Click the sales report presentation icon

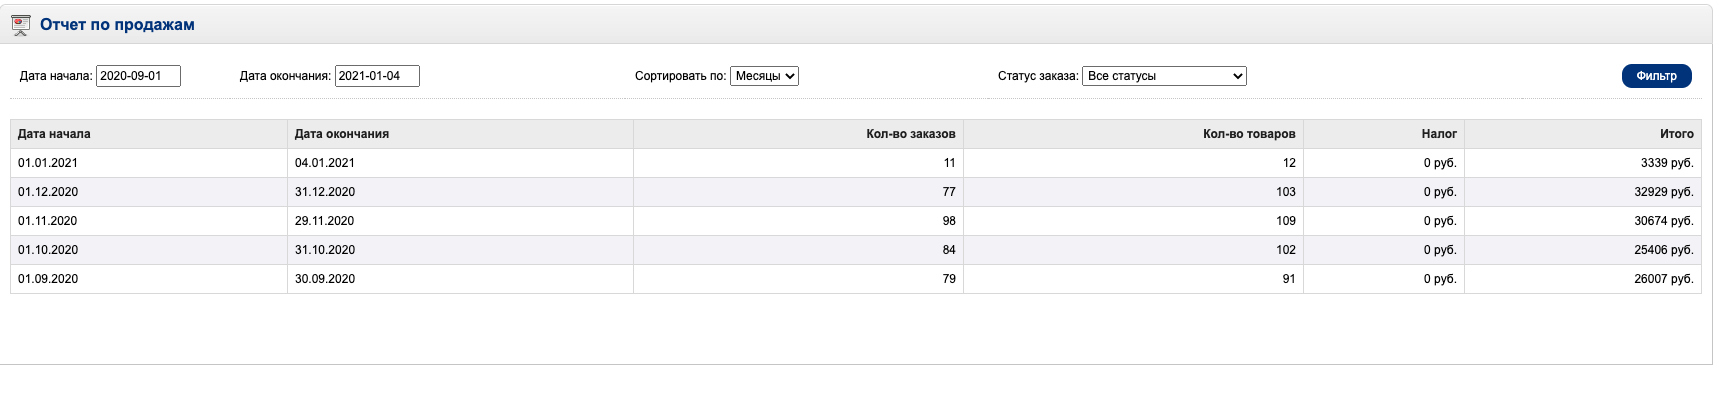pyautogui.click(x=20, y=26)
